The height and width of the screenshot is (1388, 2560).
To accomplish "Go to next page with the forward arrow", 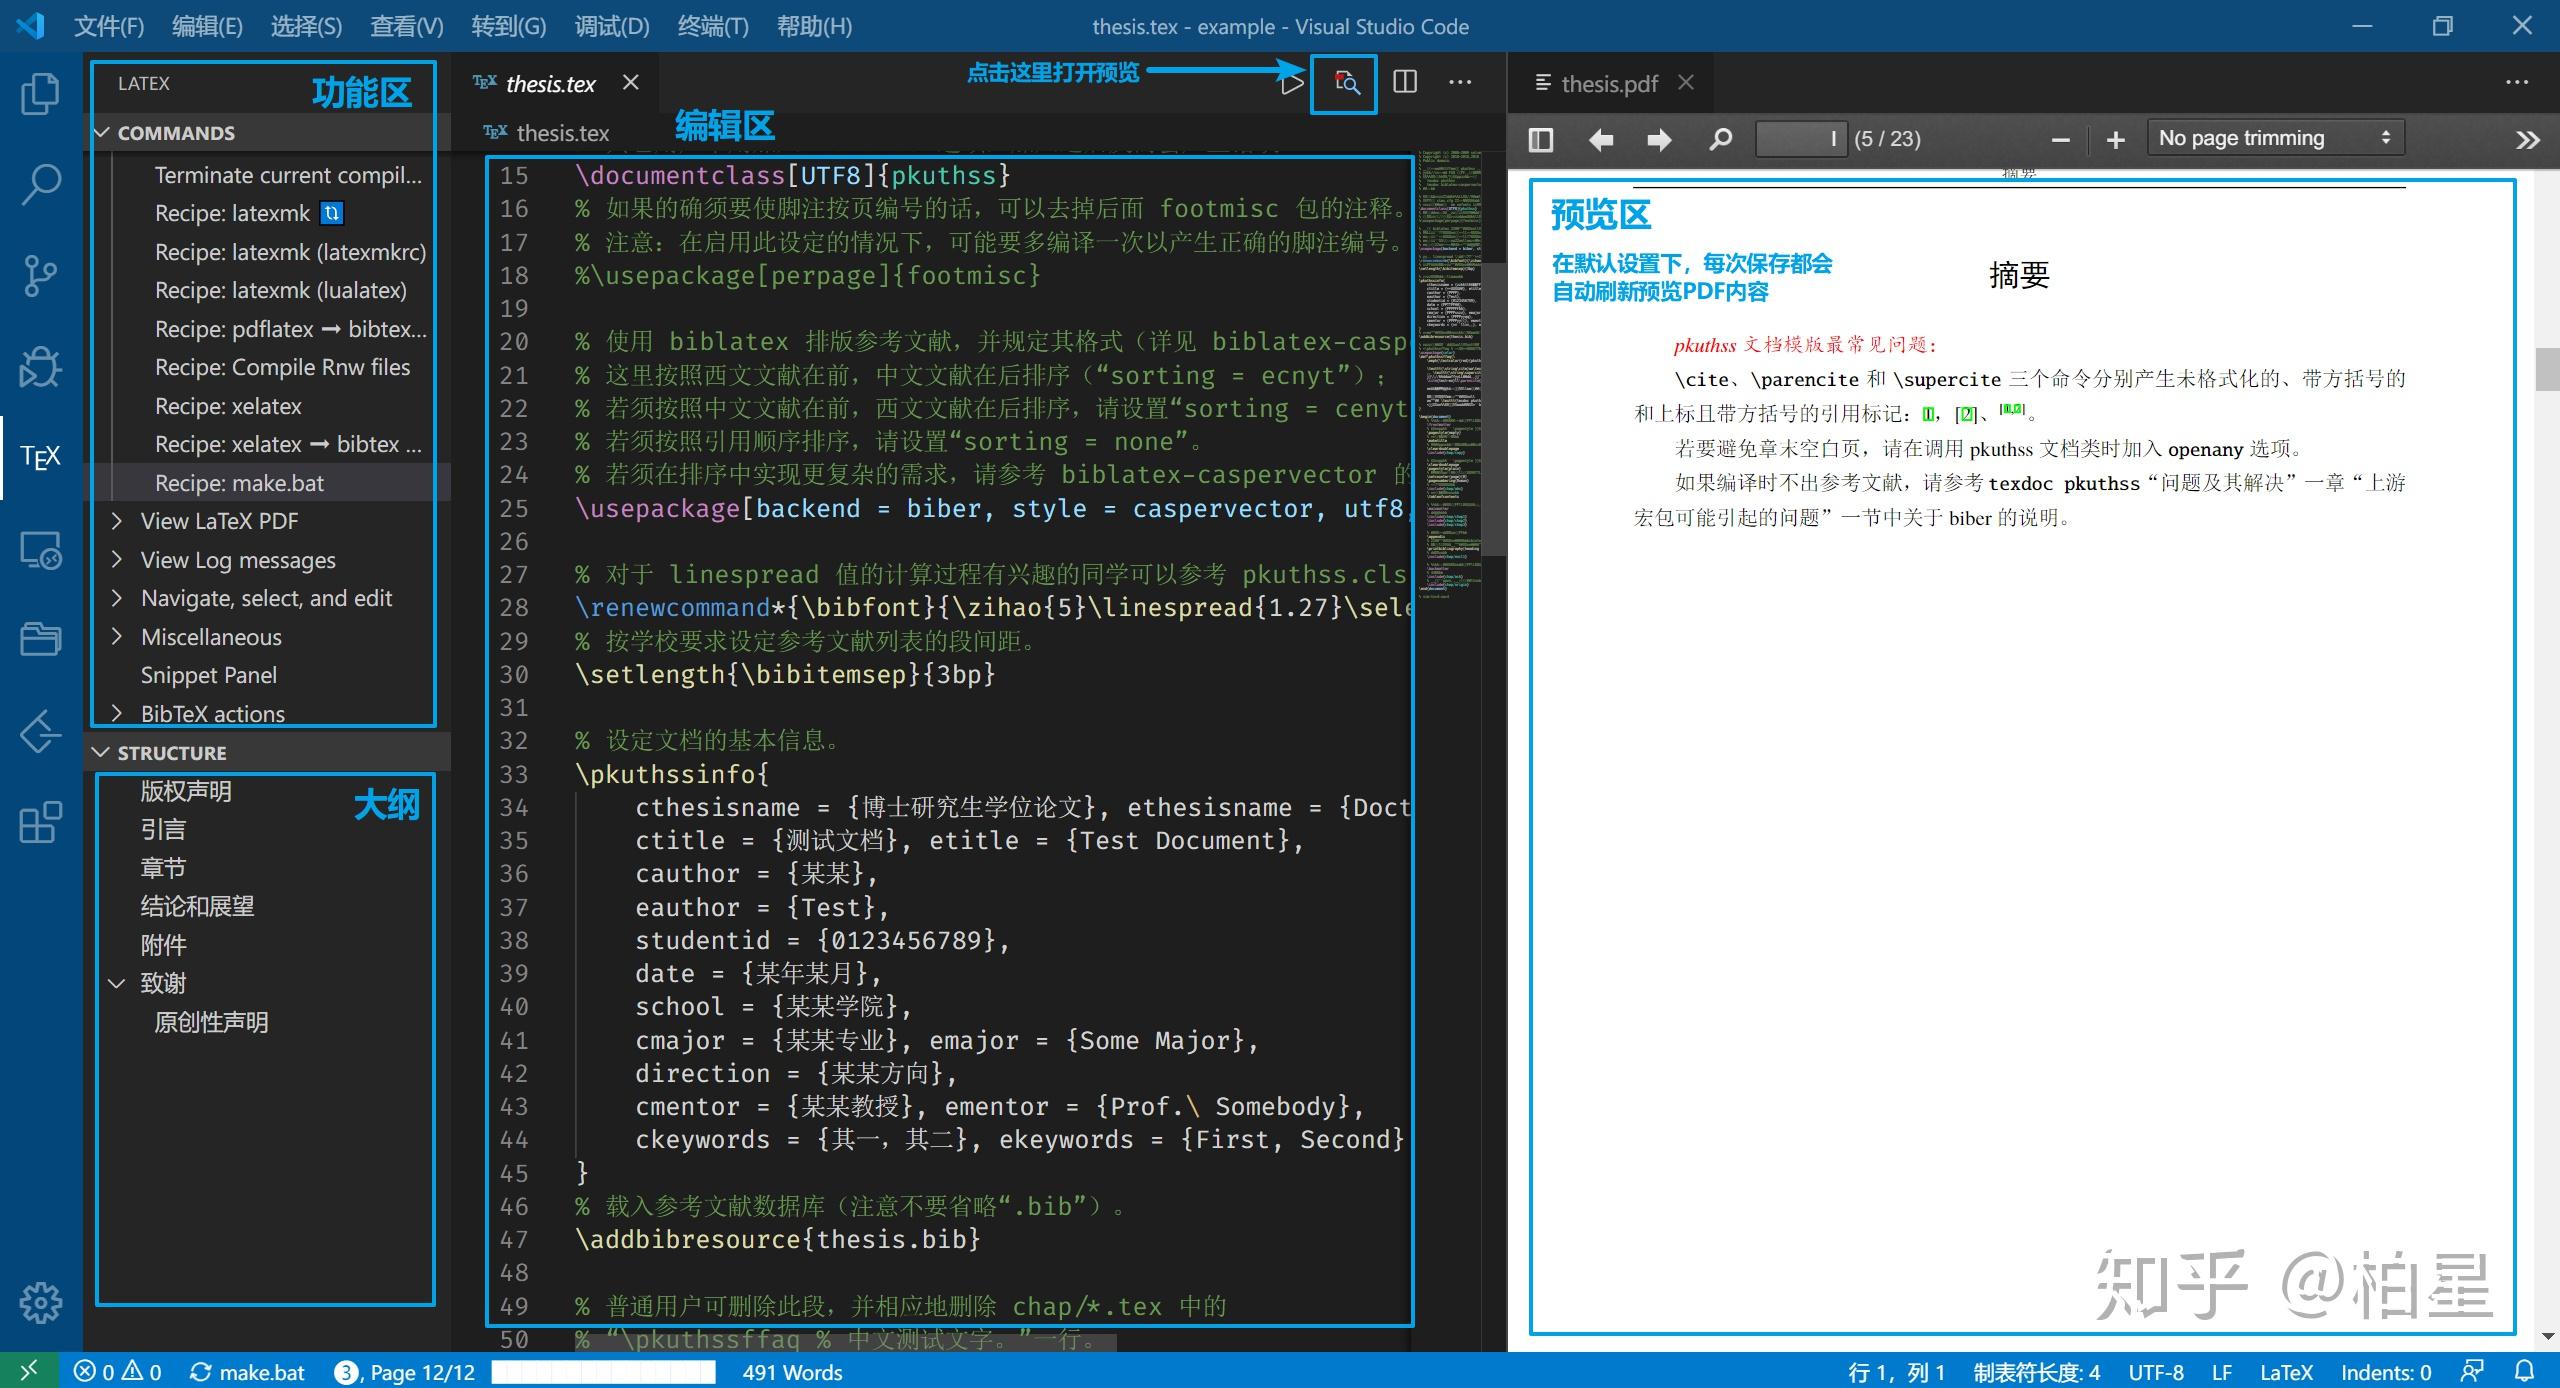I will (1659, 139).
